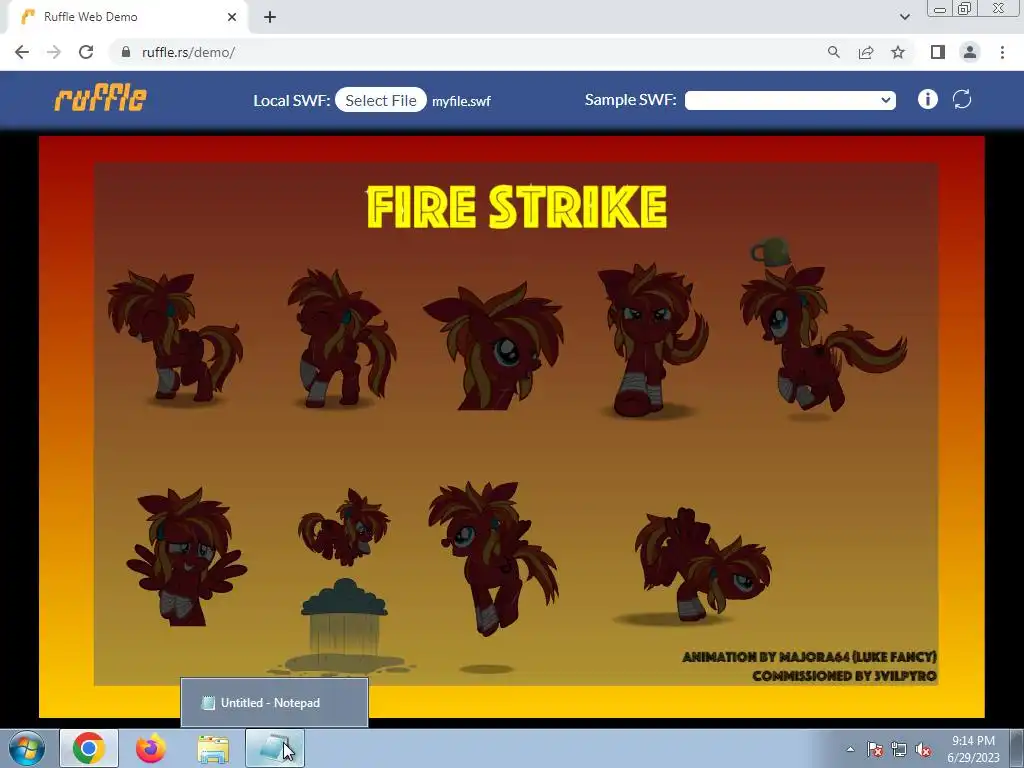1024x768 pixels.
Task: Reload the page with the refresh icon
Action: point(86,52)
